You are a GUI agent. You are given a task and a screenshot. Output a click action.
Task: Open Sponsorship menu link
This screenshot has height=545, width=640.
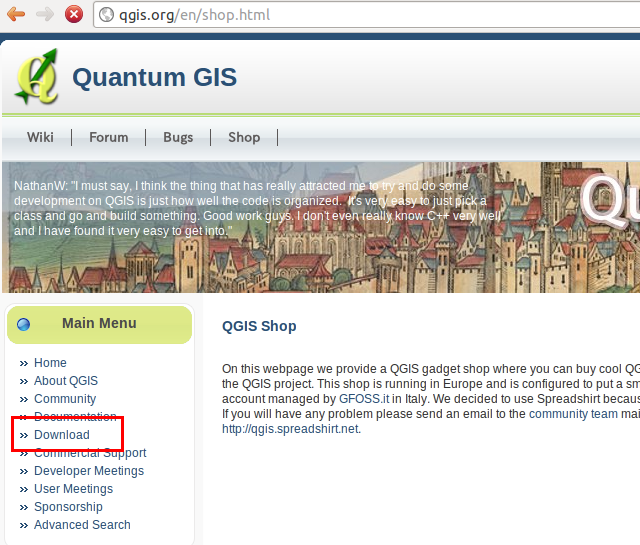[68, 507]
